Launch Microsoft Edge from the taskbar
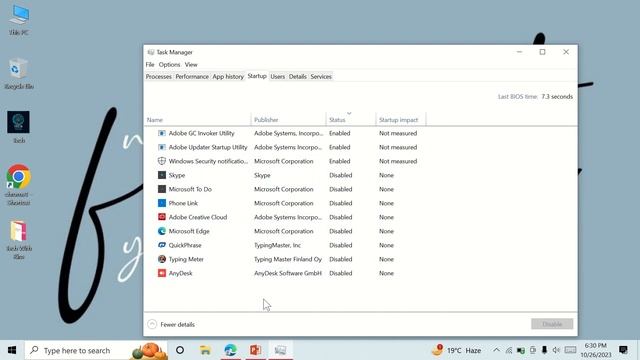 tap(230, 350)
